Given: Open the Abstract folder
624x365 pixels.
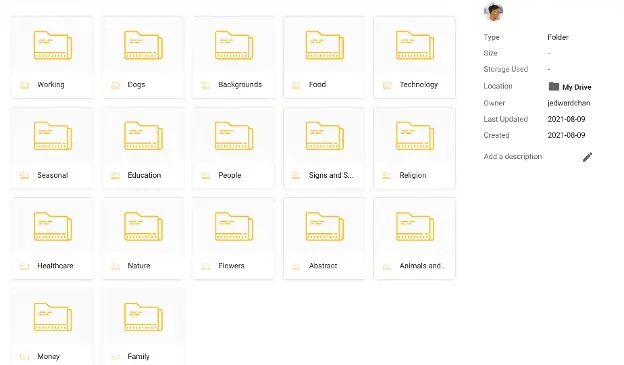Looking at the screenshot, I should pos(324,238).
